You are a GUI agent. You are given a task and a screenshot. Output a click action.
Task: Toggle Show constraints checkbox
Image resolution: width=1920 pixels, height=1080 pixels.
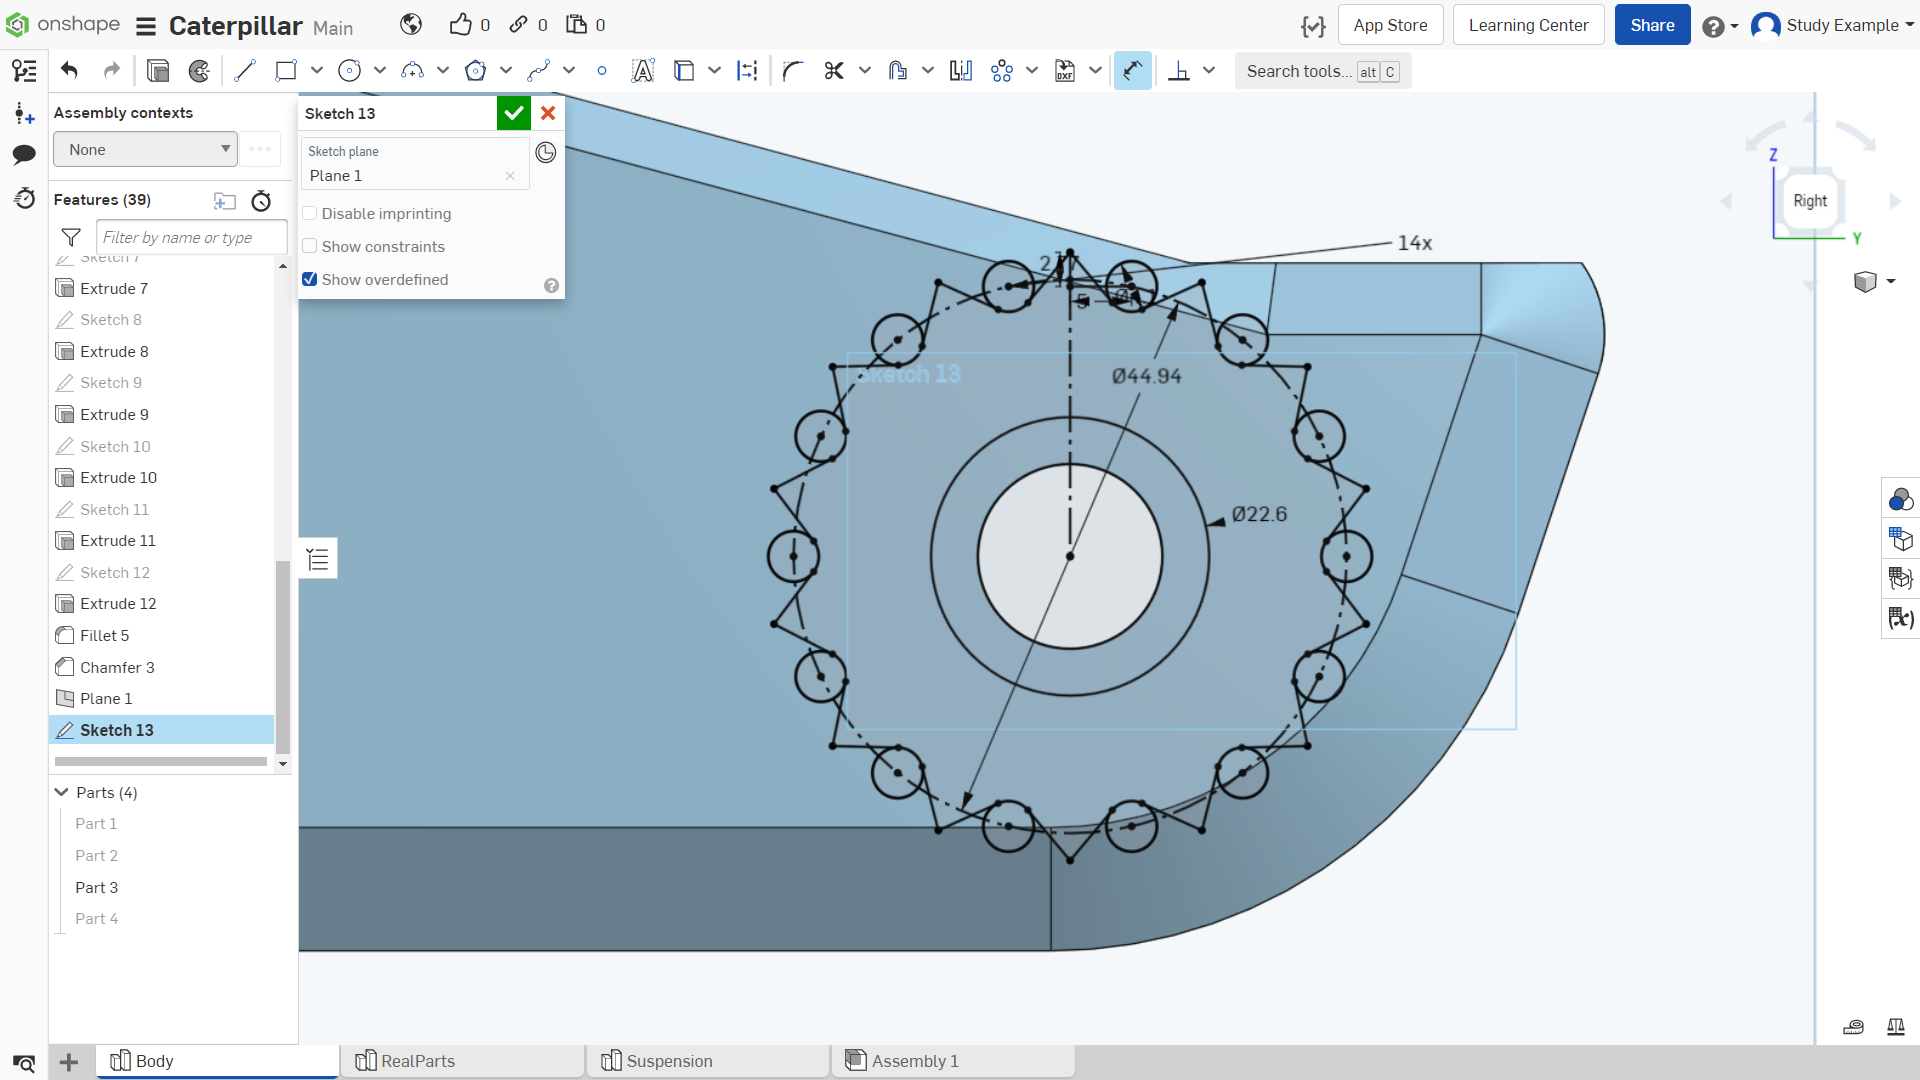pyautogui.click(x=310, y=246)
